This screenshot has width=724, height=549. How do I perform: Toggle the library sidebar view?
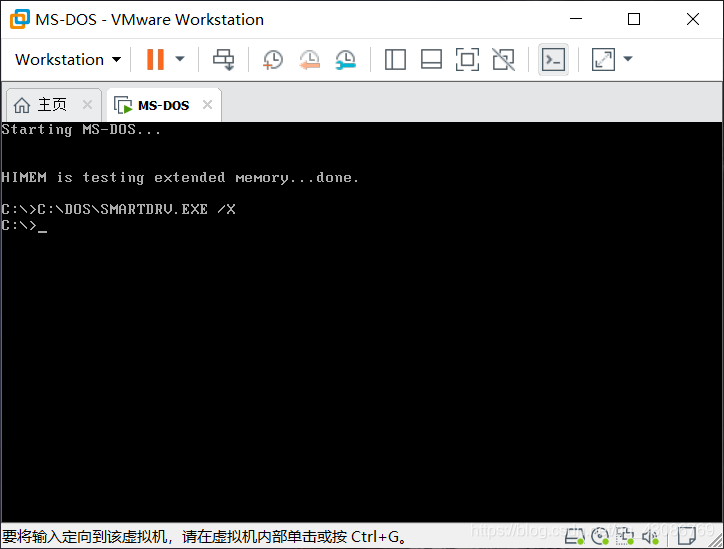395,60
